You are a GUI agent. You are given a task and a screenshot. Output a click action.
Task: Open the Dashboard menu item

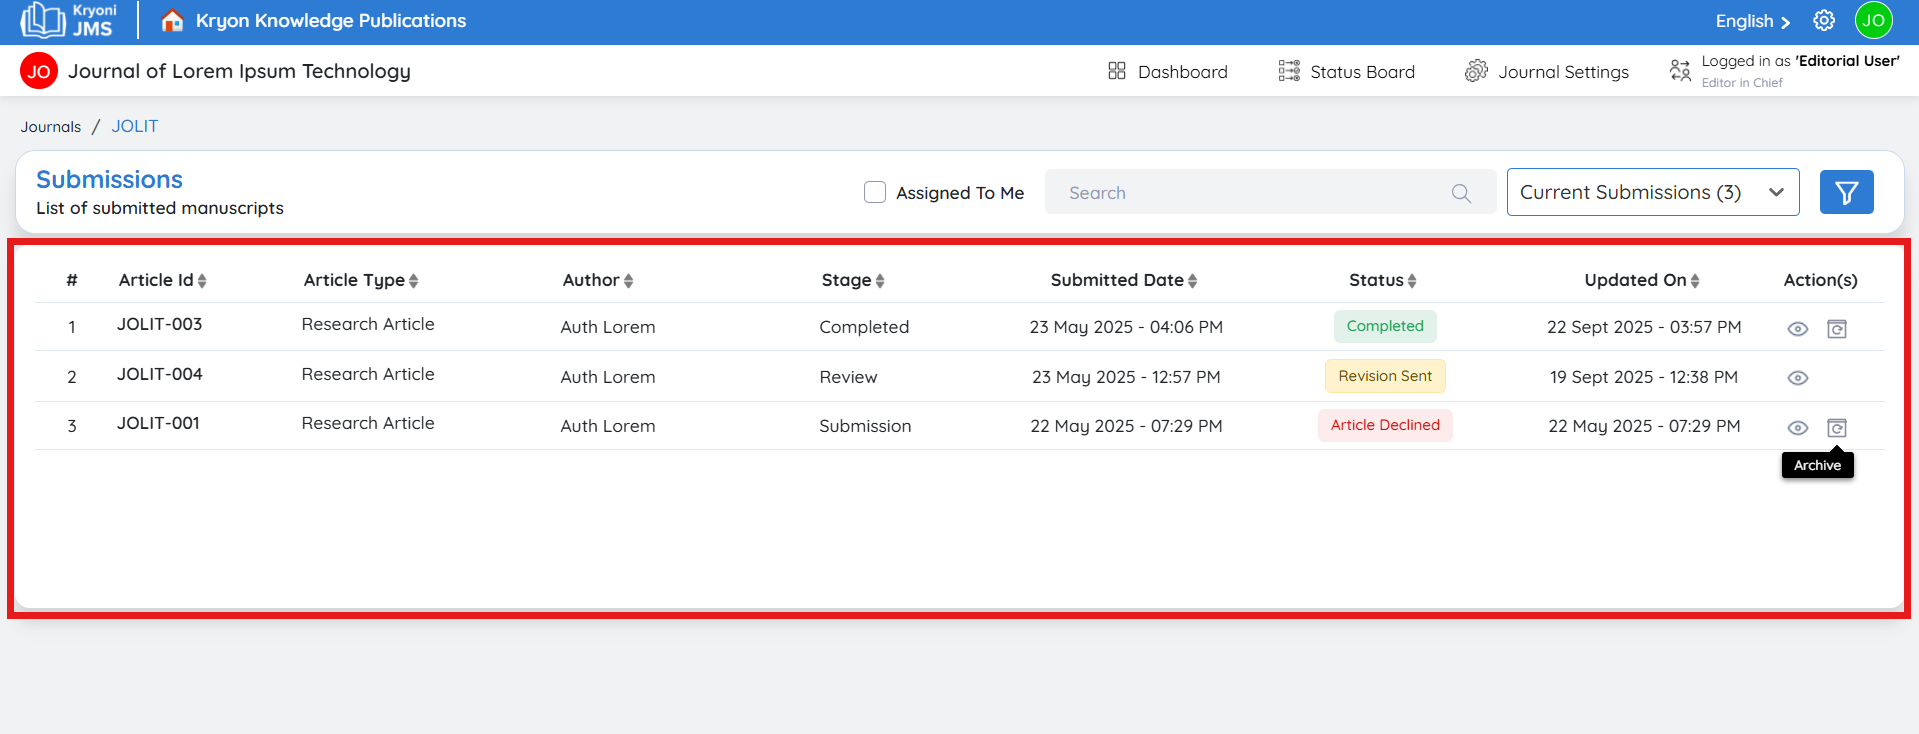click(1168, 72)
